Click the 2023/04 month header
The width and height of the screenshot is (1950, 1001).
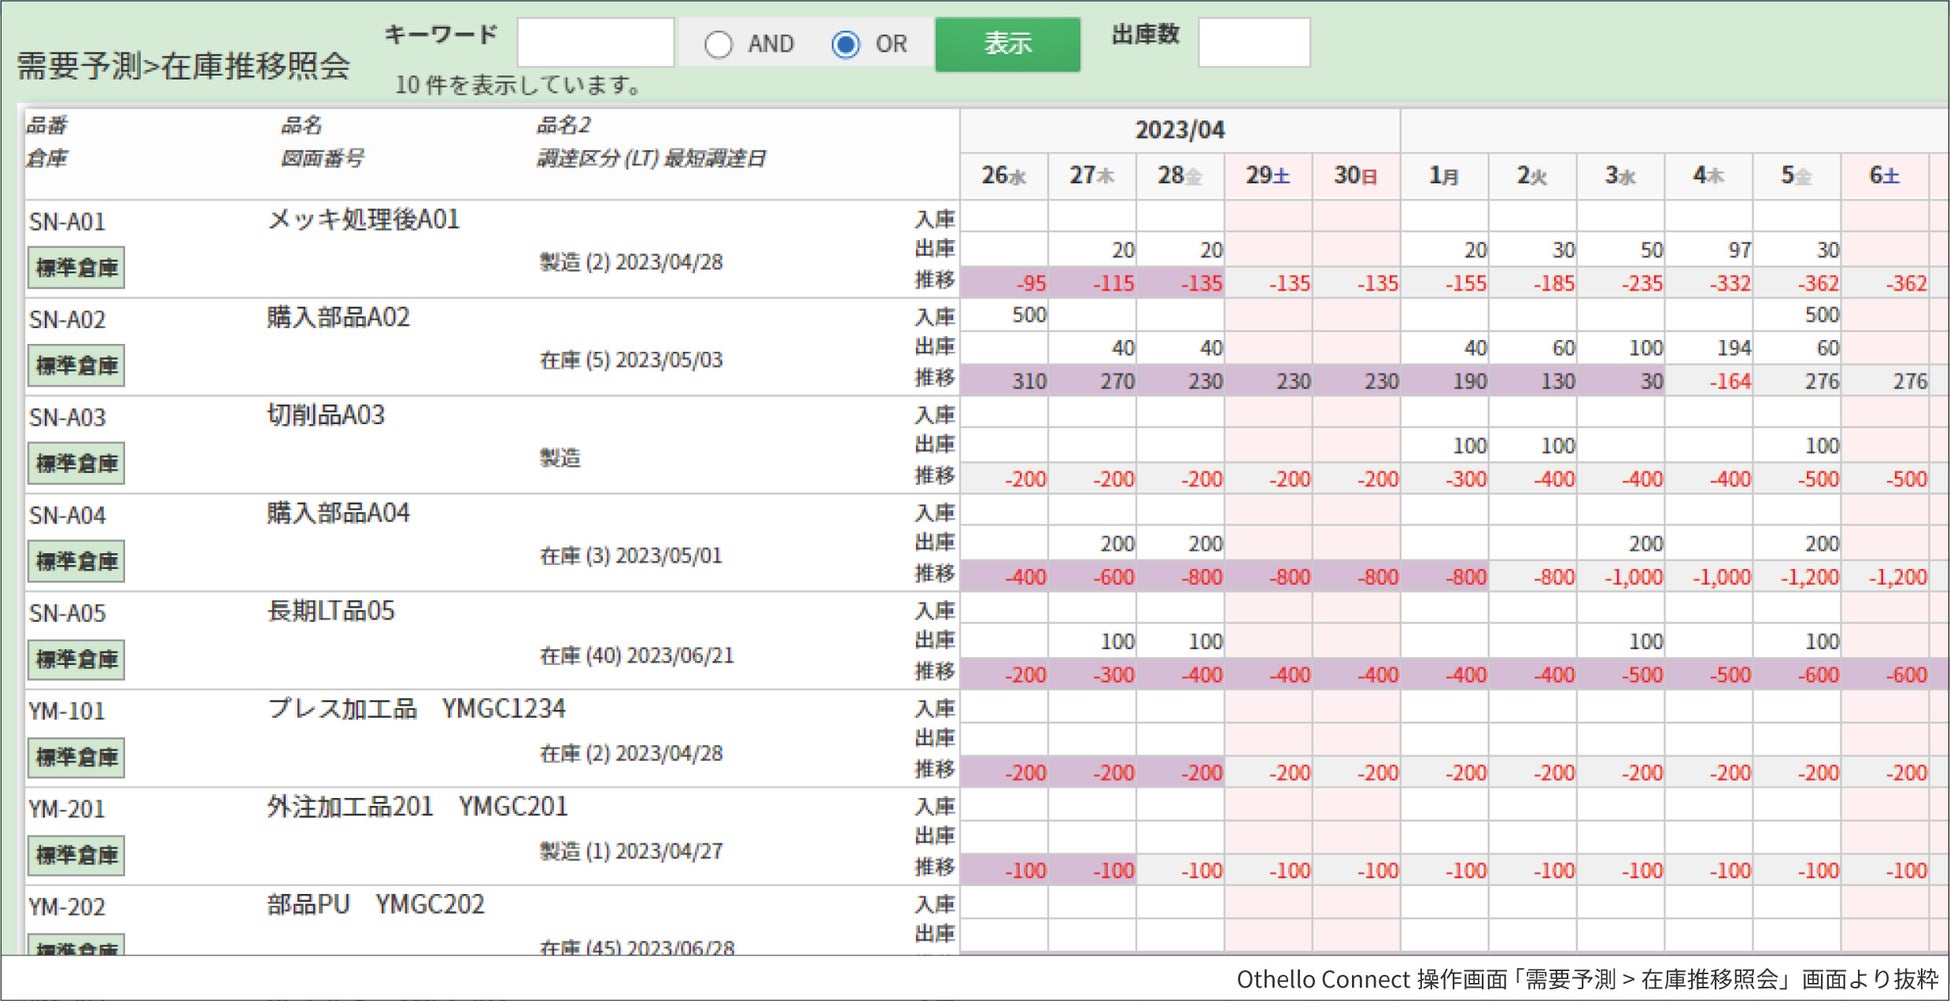coord(1179,130)
